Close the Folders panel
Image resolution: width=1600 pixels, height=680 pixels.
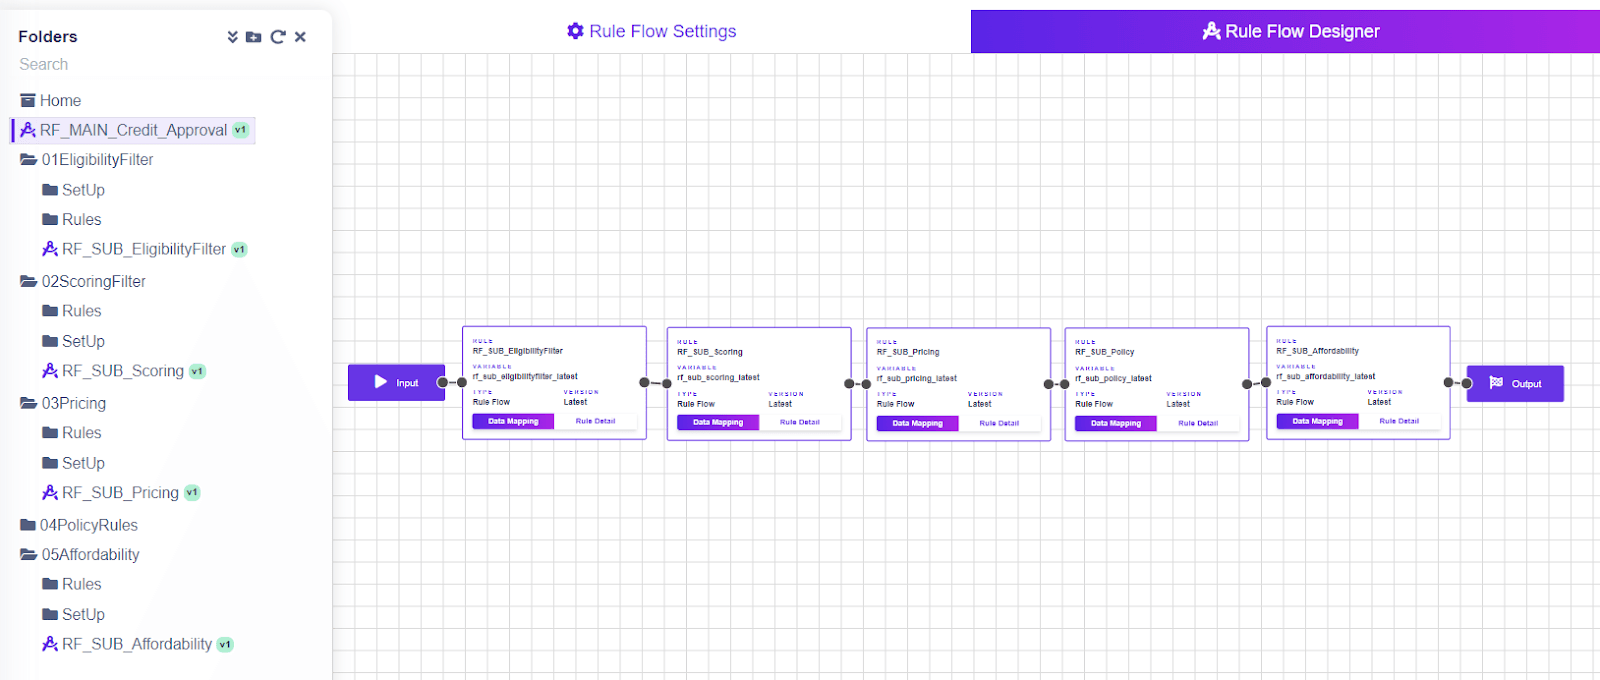pos(300,37)
